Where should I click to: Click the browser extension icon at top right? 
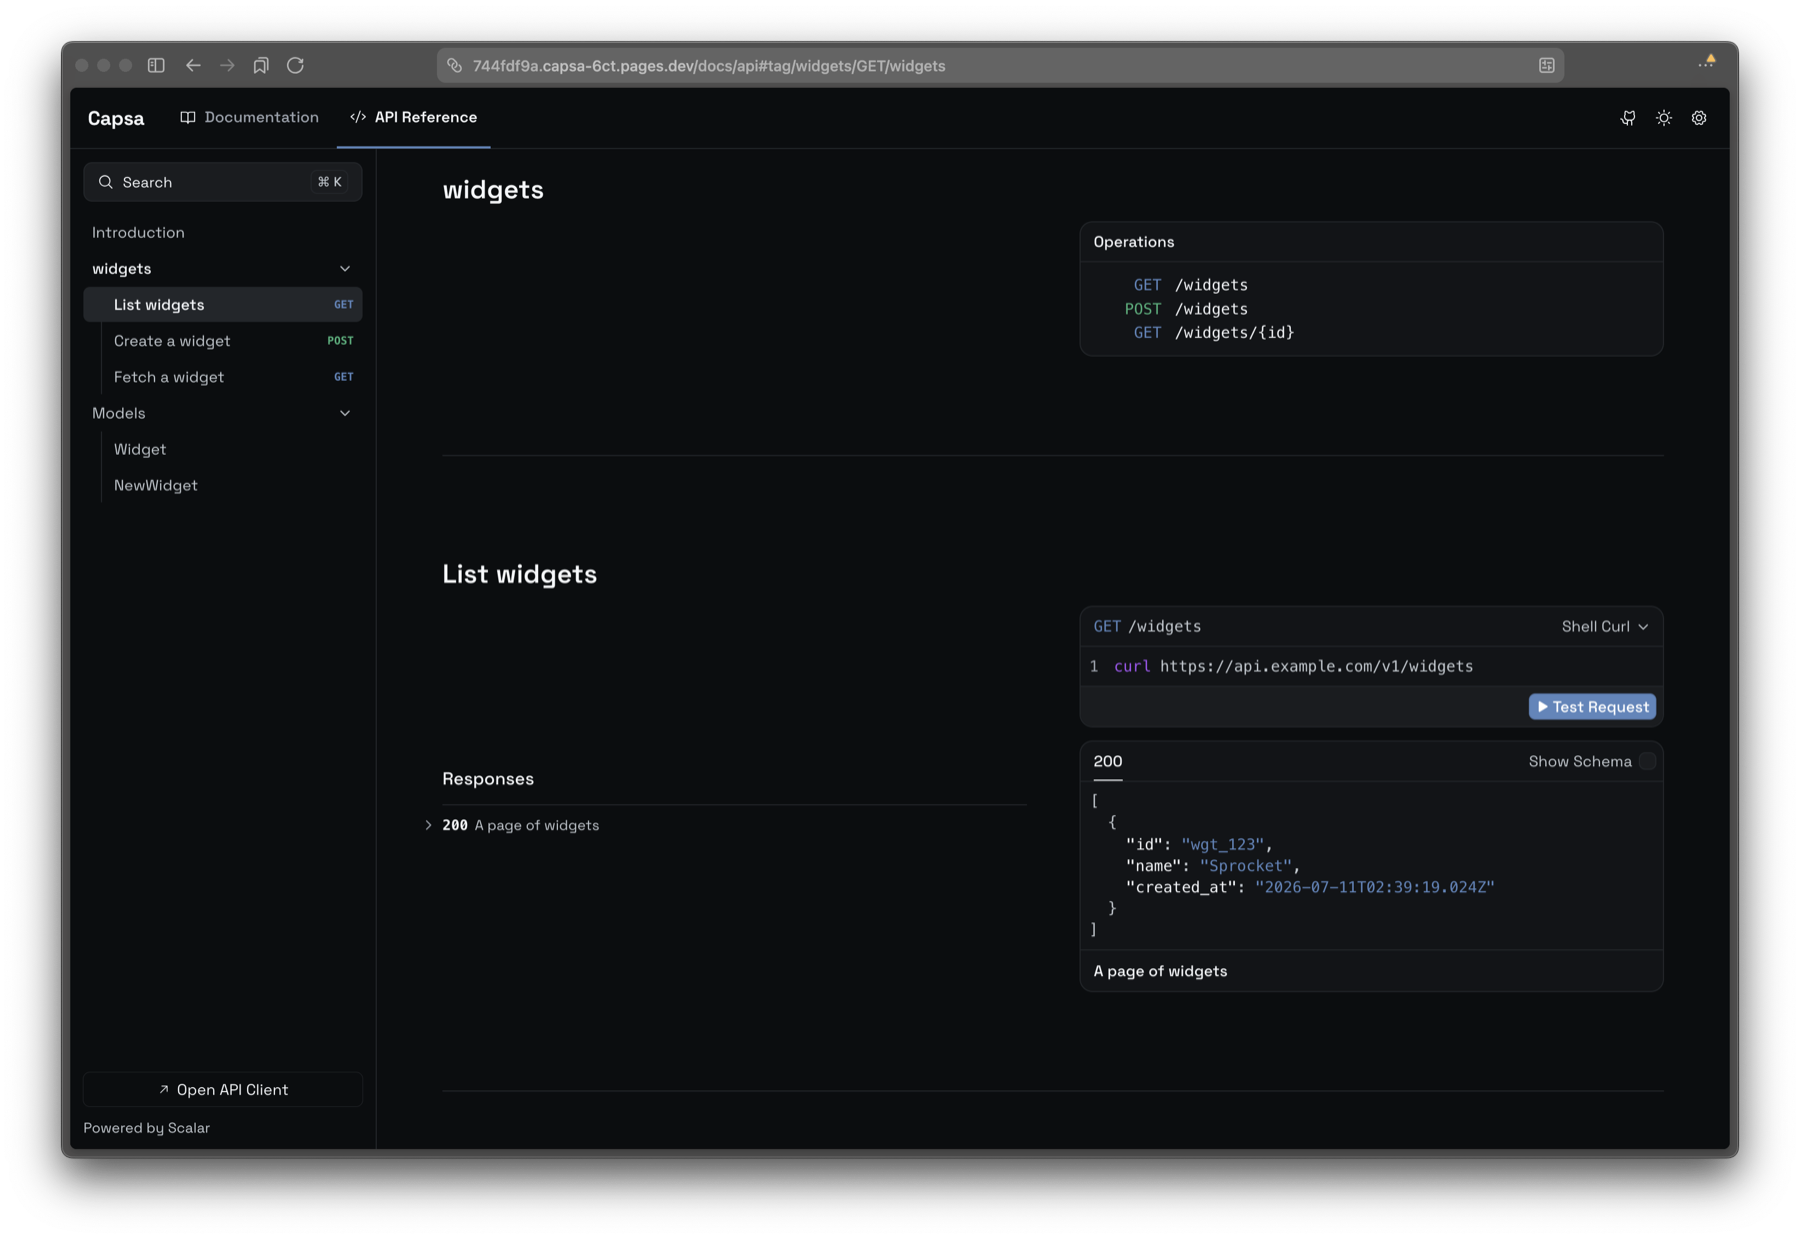(1707, 62)
